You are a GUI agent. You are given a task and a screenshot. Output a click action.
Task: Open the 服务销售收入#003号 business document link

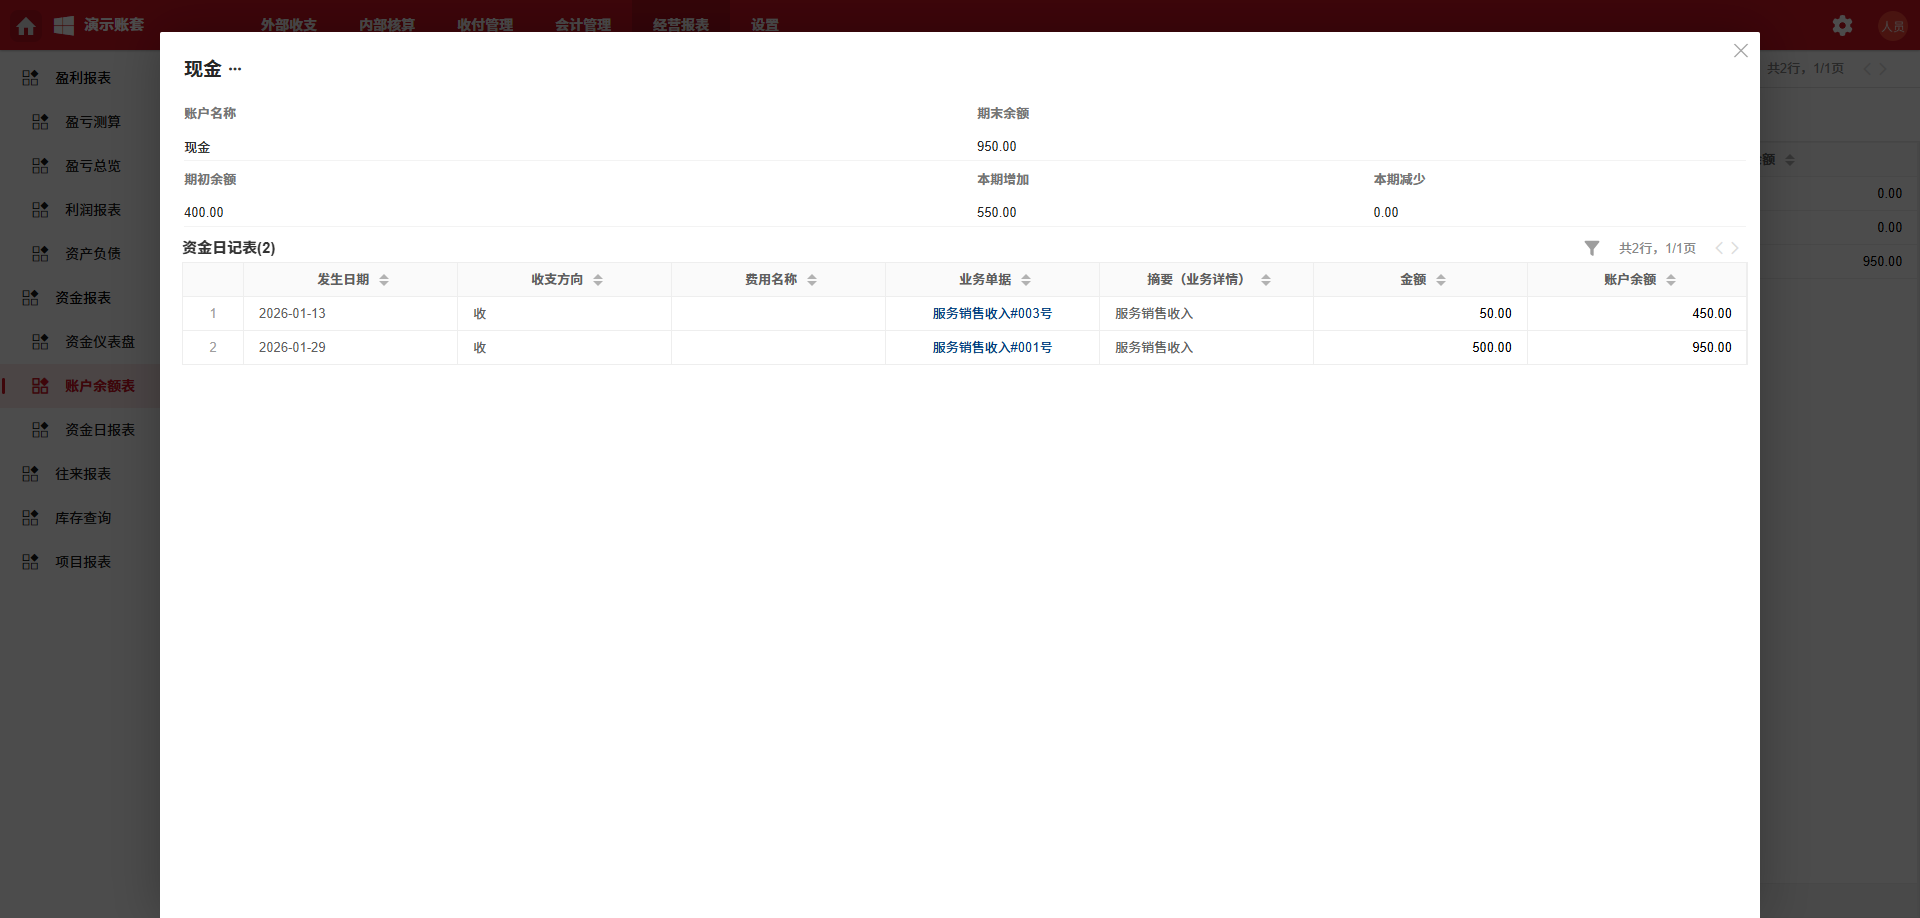991,313
